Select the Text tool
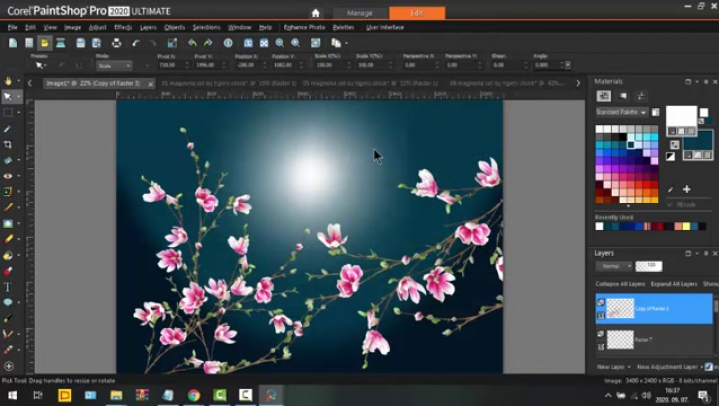 click(x=8, y=287)
